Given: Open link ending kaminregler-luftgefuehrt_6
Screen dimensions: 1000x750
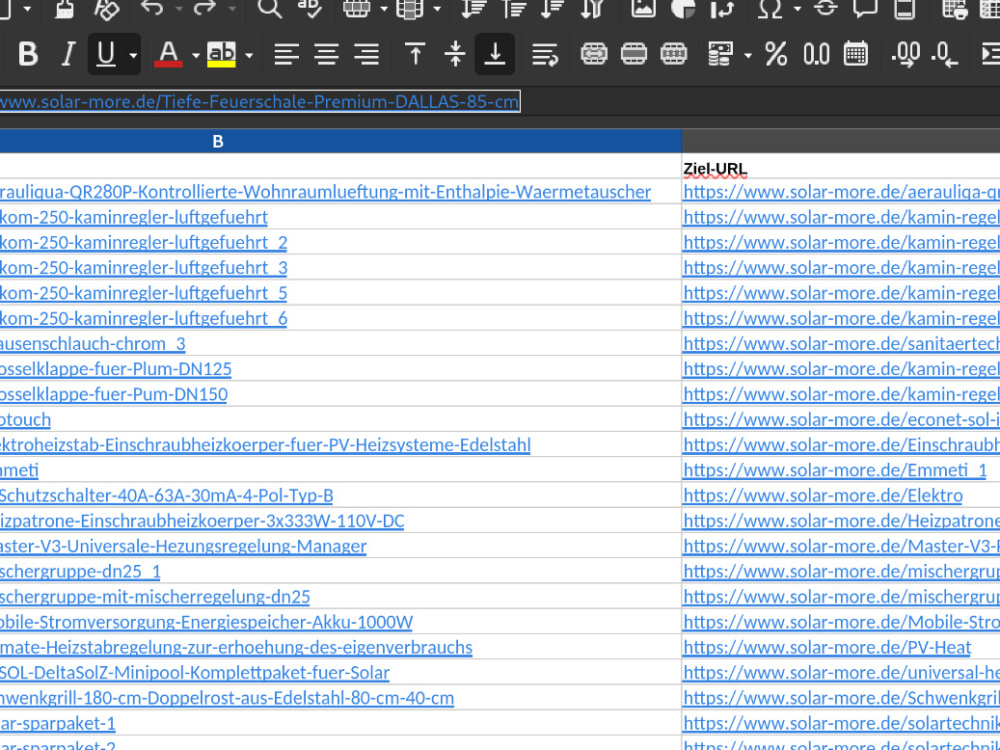Looking at the screenshot, I should 143,318.
